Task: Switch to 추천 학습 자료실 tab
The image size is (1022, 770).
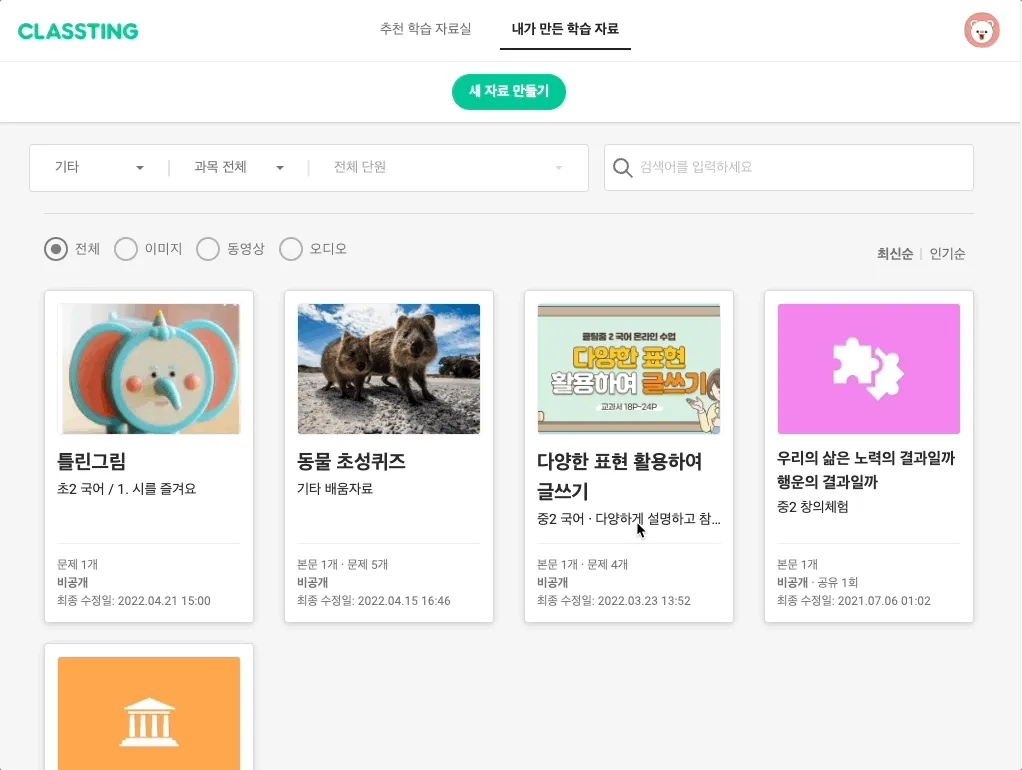Action: [x=426, y=29]
